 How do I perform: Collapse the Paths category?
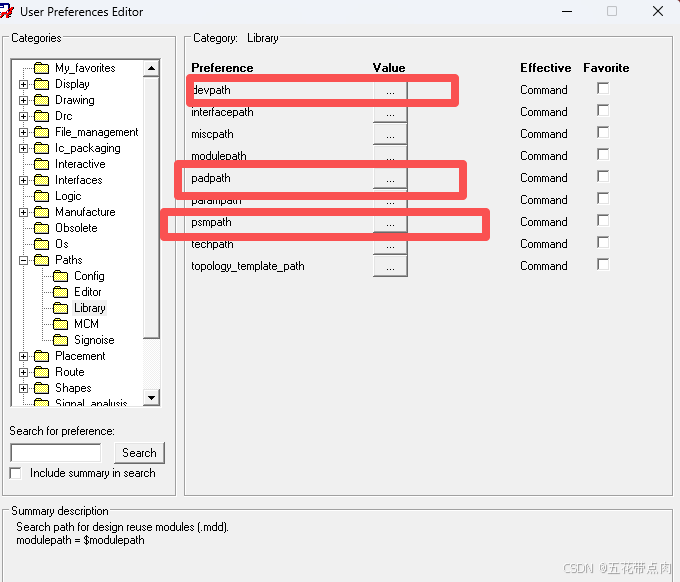pyautogui.click(x=23, y=261)
